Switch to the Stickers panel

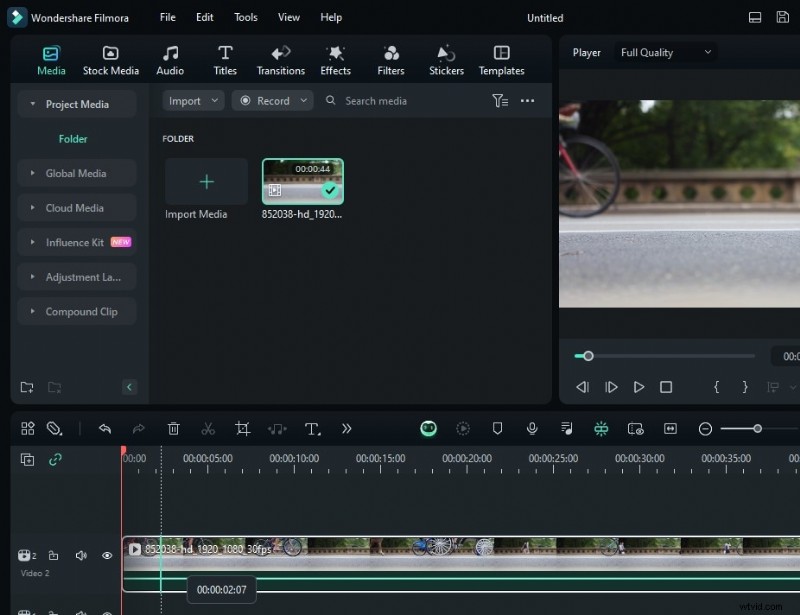(x=445, y=58)
